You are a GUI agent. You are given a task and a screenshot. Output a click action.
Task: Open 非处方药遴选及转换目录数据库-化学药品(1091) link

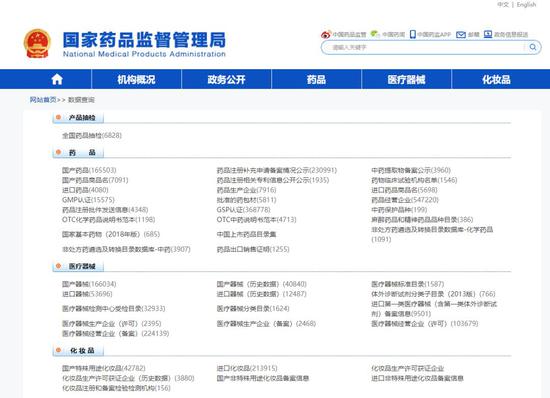tap(432, 234)
